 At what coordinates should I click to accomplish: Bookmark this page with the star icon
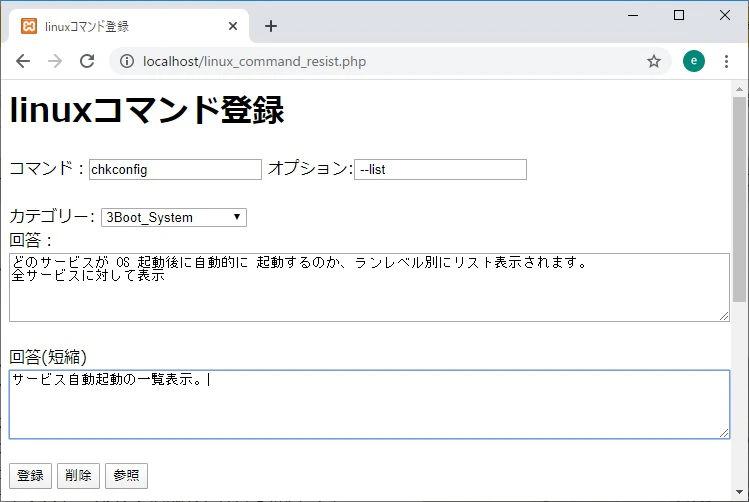(653, 61)
